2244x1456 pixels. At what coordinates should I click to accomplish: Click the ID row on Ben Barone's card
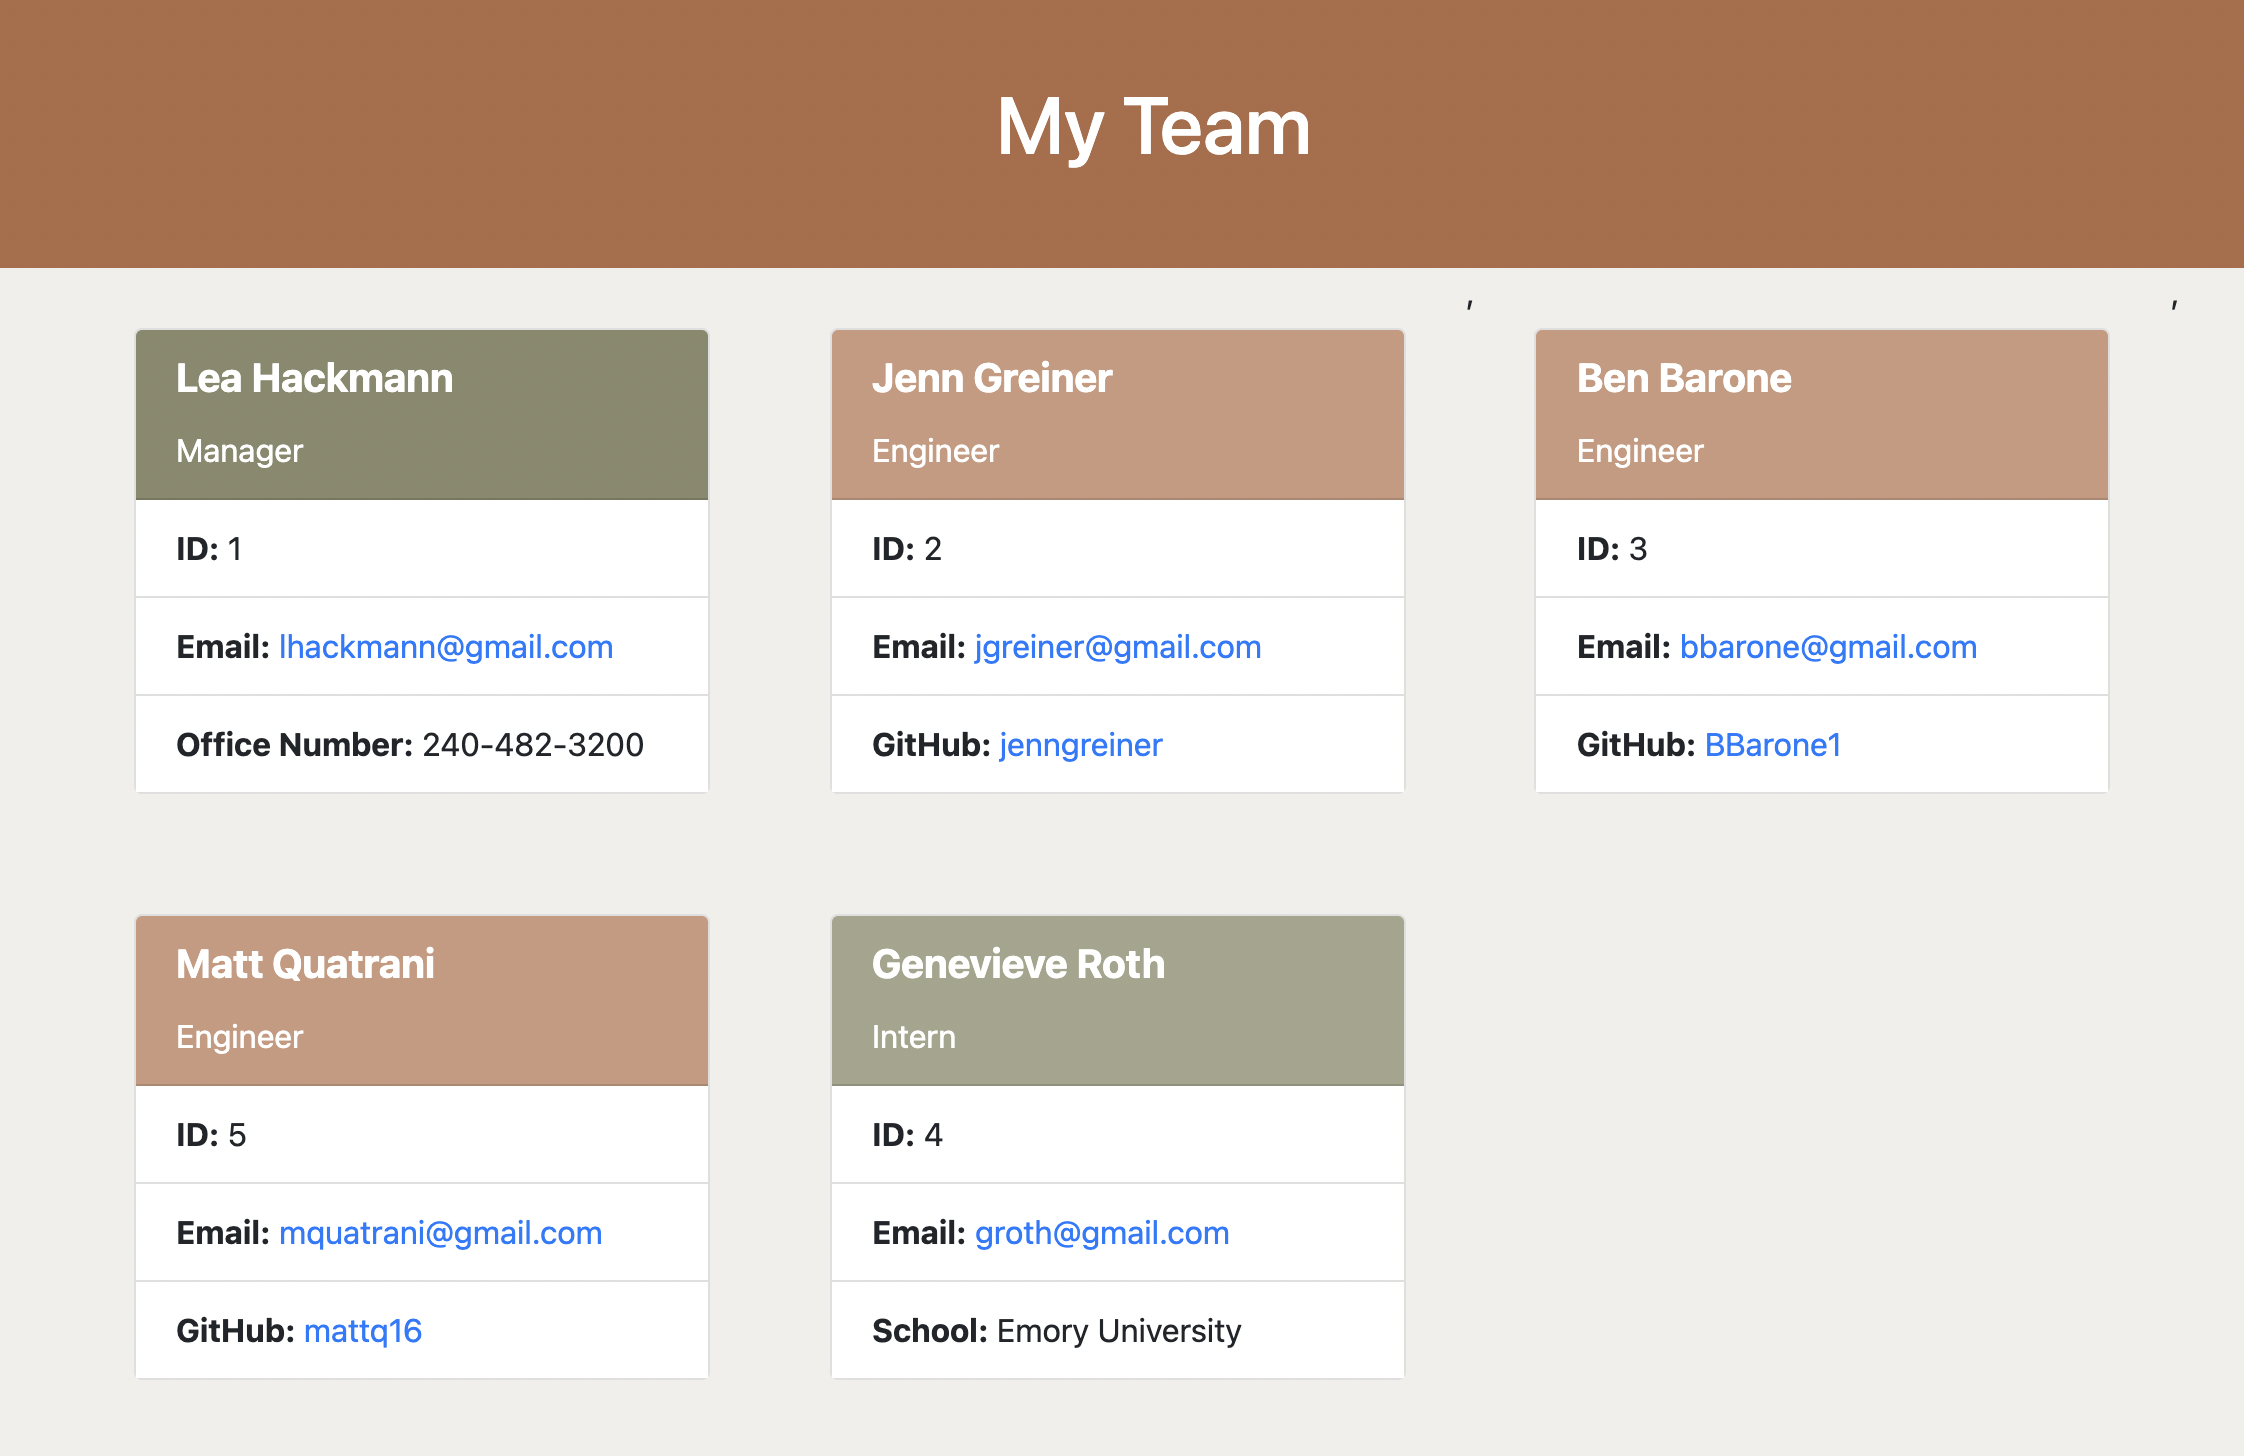click(1821, 548)
